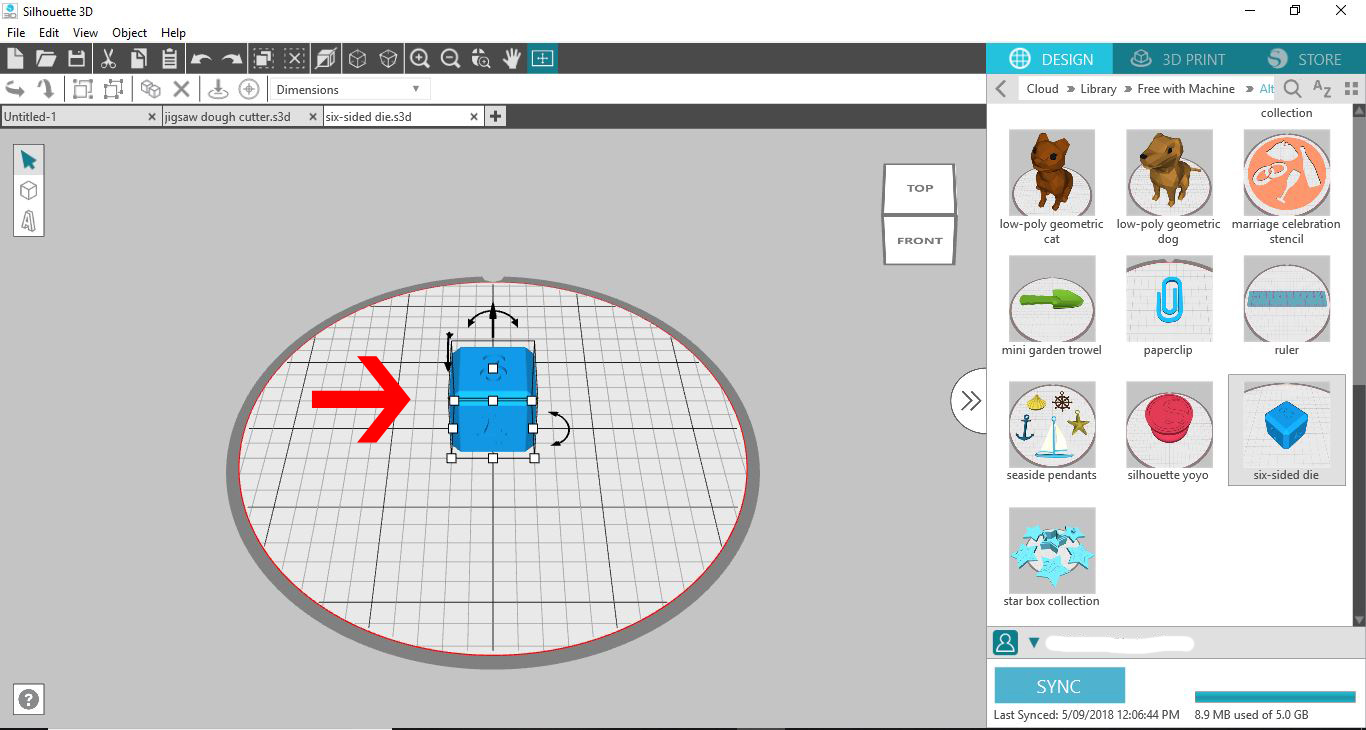Select the Pan hand tool

pos(512,59)
